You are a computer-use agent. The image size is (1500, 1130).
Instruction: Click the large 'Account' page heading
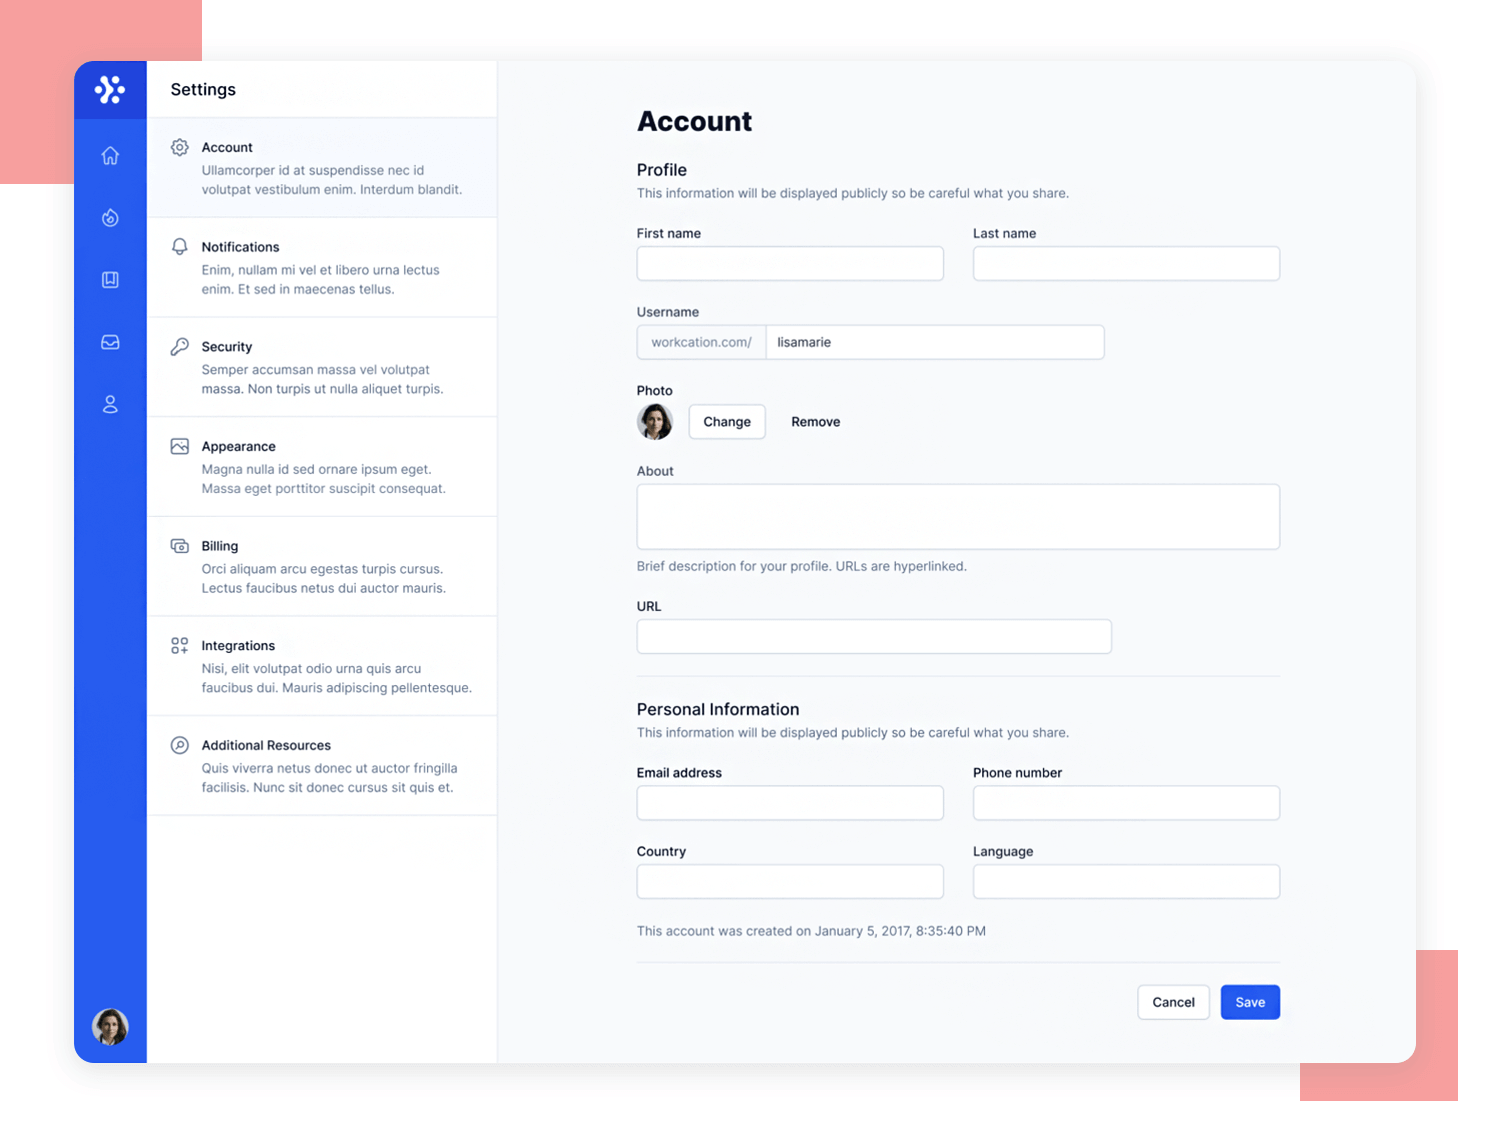695,121
